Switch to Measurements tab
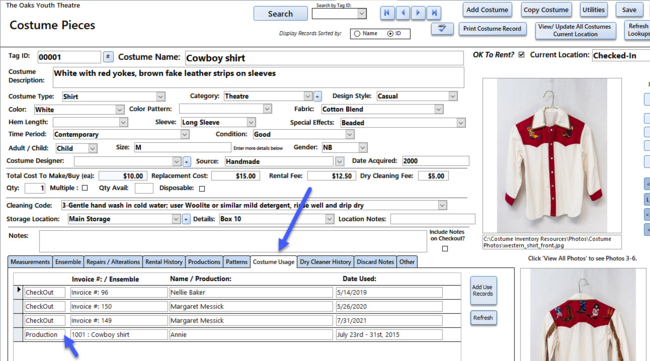This screenshot has height=361, width=650. point(30,262)
